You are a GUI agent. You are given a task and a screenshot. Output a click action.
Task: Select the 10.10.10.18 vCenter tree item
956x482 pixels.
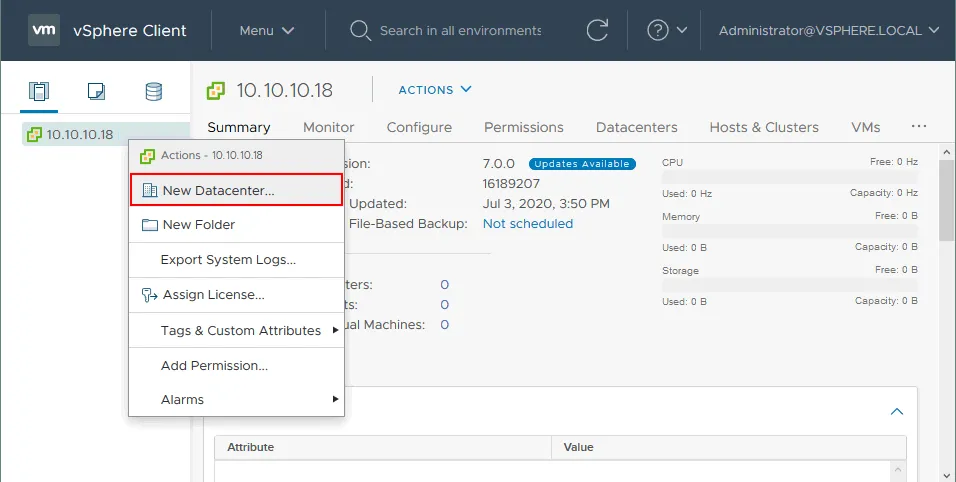point(79,134)
